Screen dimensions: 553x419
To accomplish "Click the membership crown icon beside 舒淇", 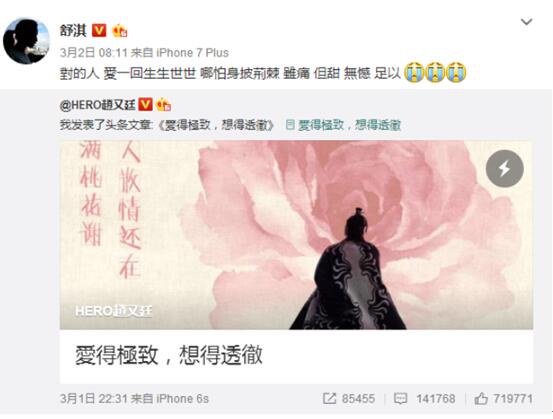I will coord(120,31).
